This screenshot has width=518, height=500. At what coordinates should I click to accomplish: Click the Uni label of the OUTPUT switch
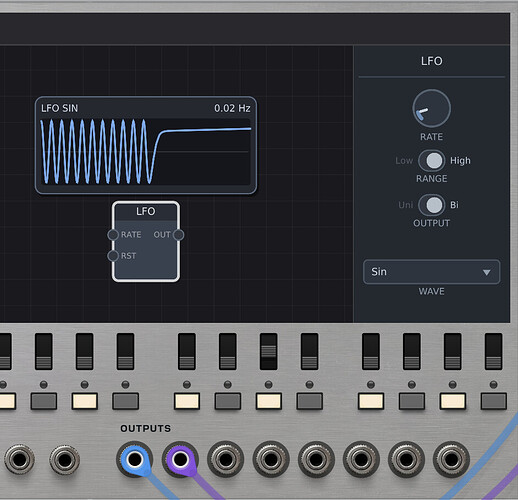406,205
